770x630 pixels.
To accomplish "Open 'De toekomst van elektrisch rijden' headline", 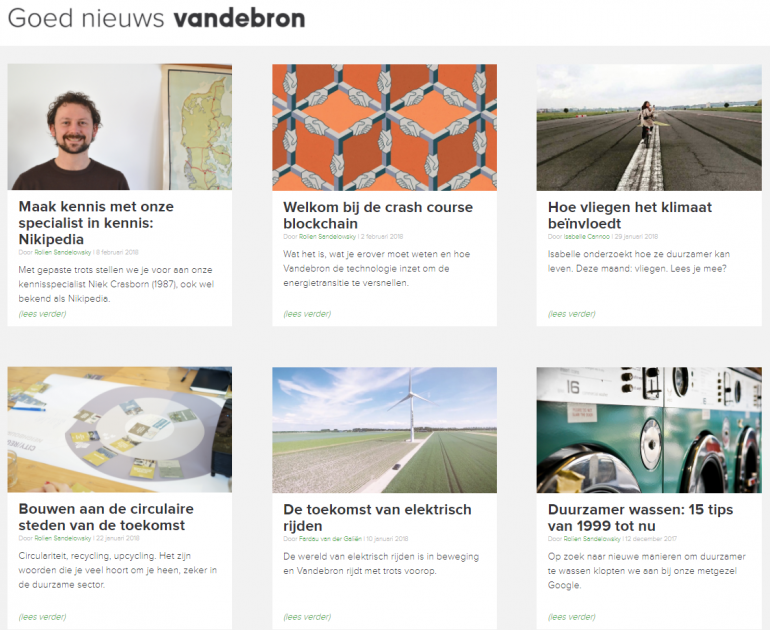I will pos(377,518).
